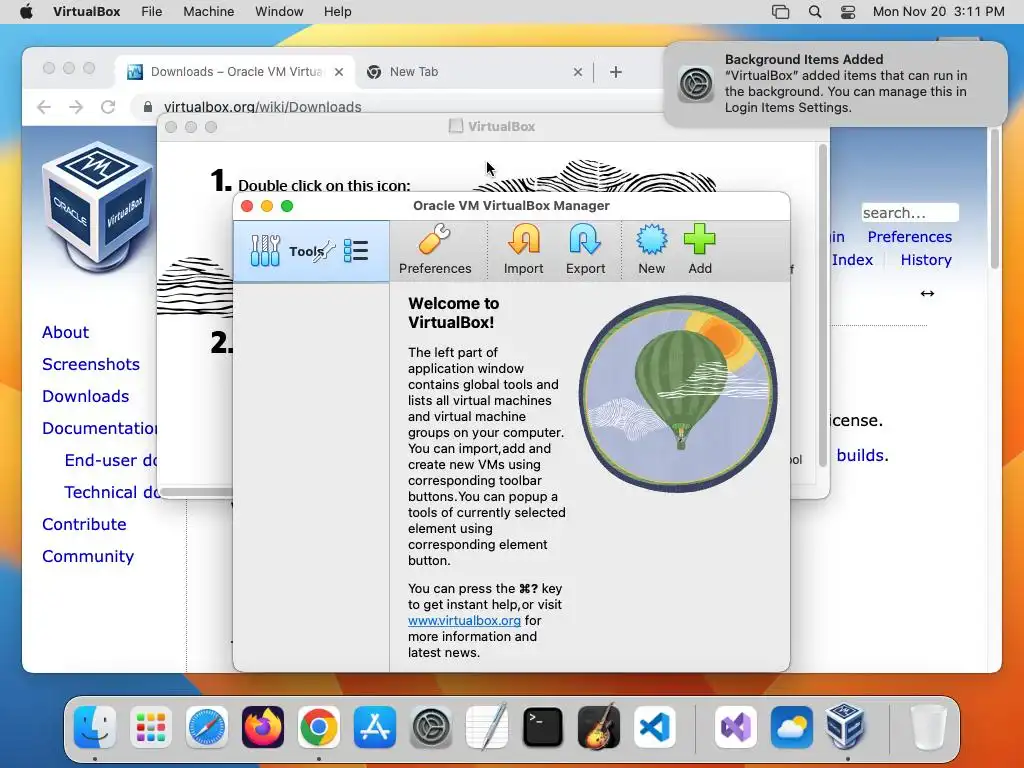1024x768 pixels.
Task: Open the Downloads link in the site sidebar
Action: click(86, 396)
